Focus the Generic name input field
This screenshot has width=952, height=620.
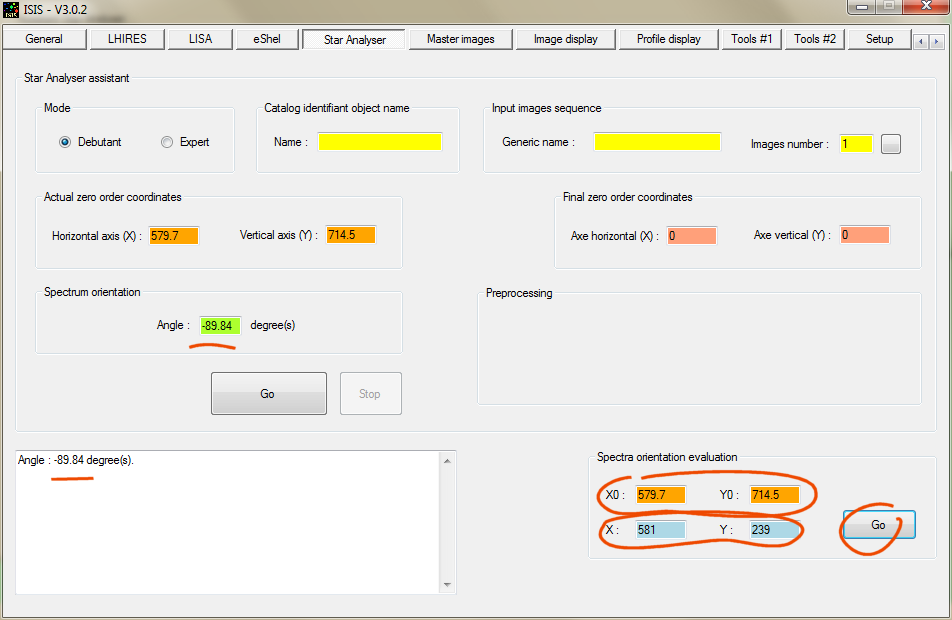pyautogui.click(x=657, y=142)
